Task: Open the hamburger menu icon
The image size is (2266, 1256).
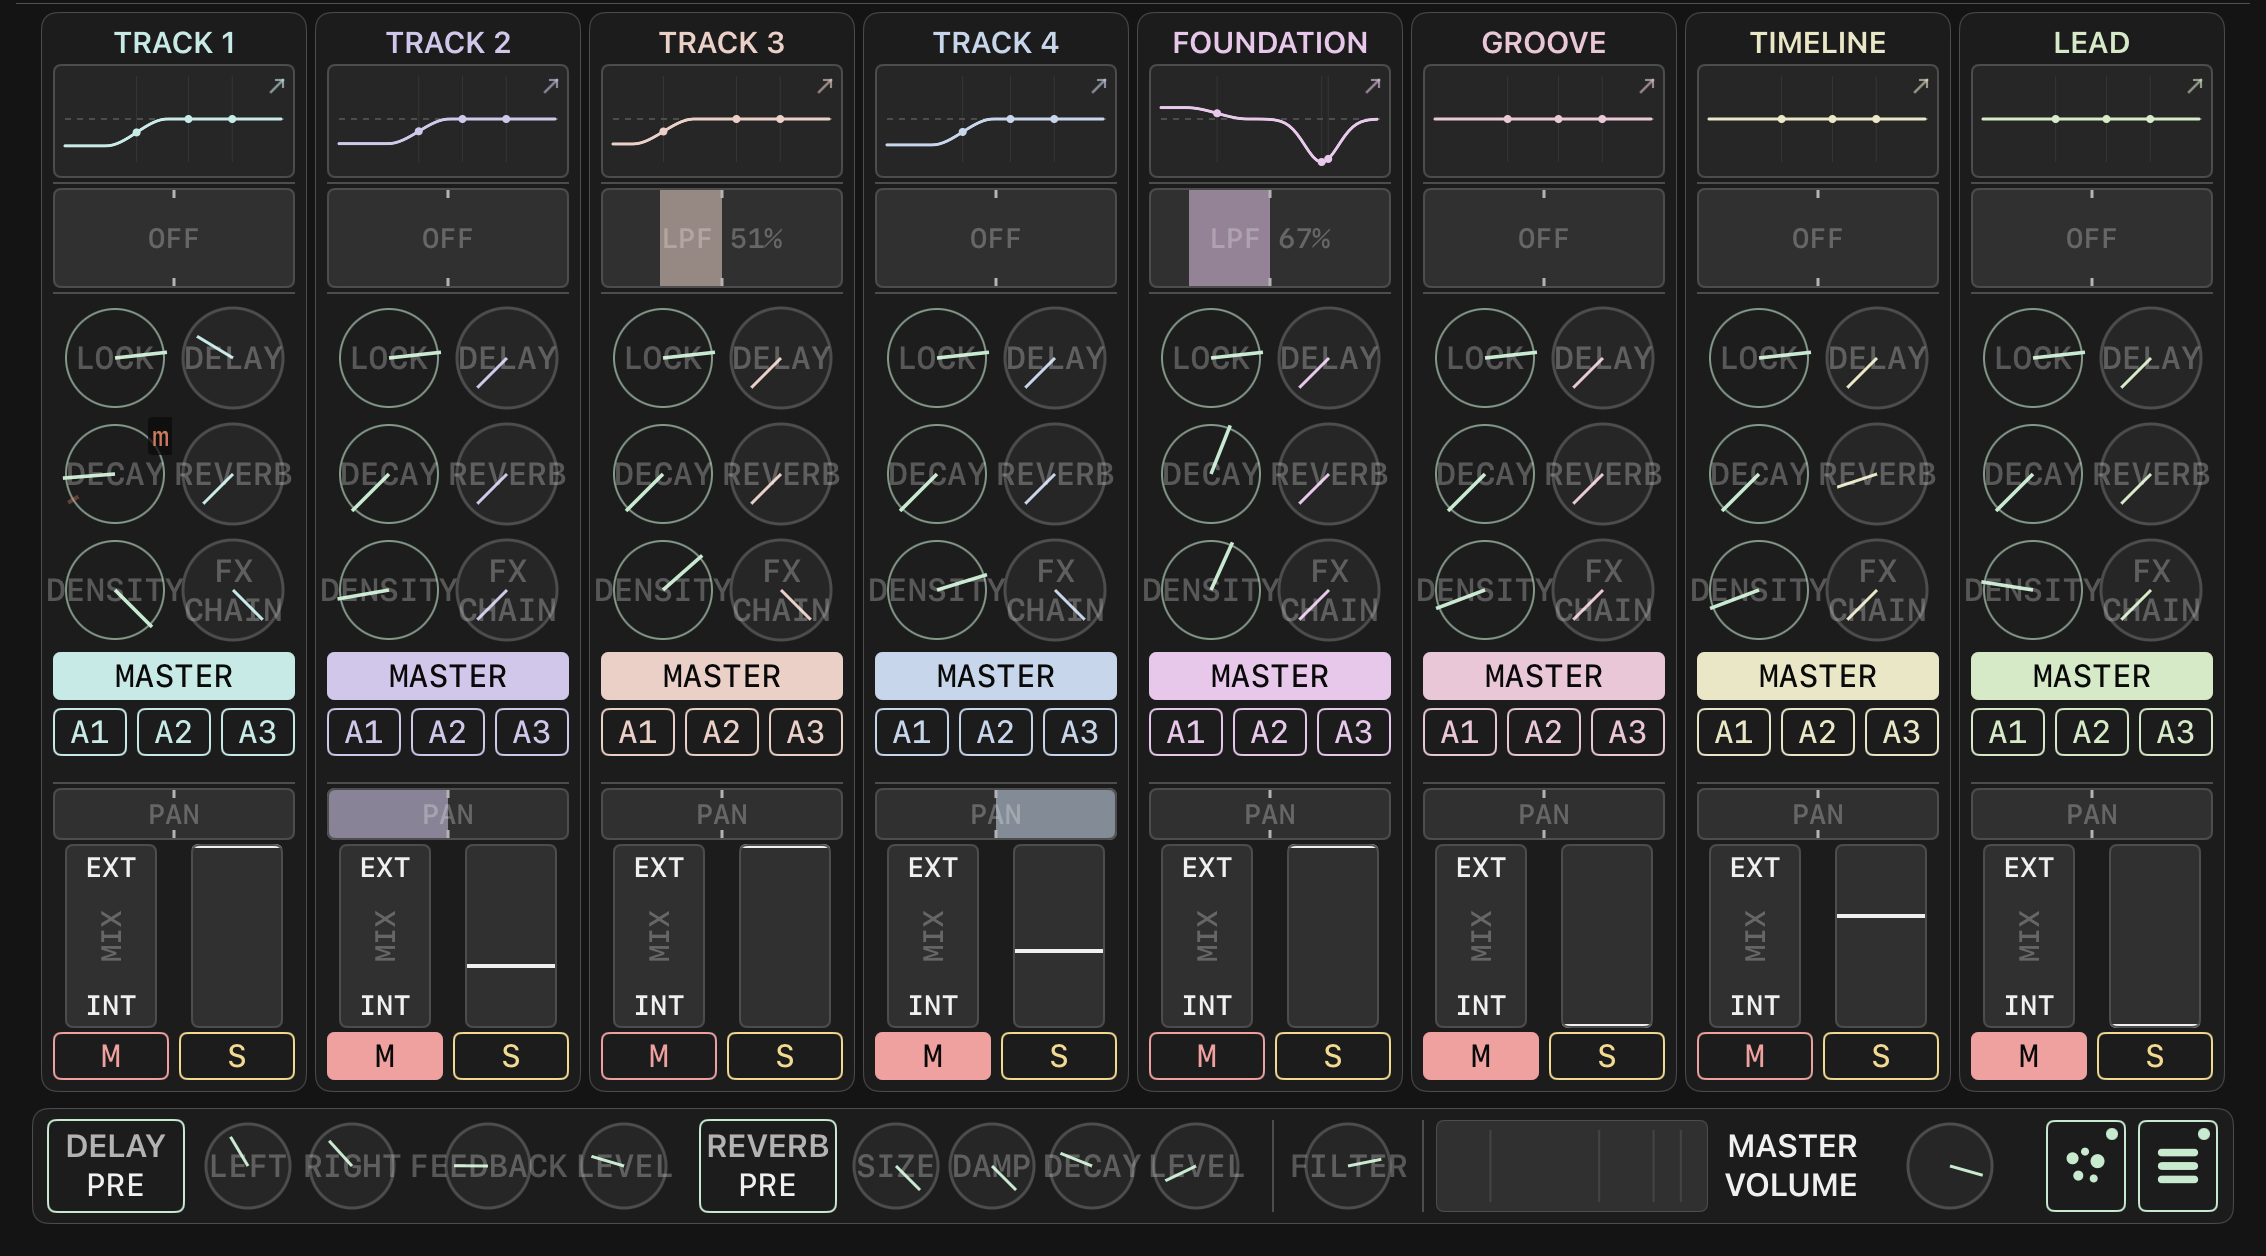Action: 2178,1166
